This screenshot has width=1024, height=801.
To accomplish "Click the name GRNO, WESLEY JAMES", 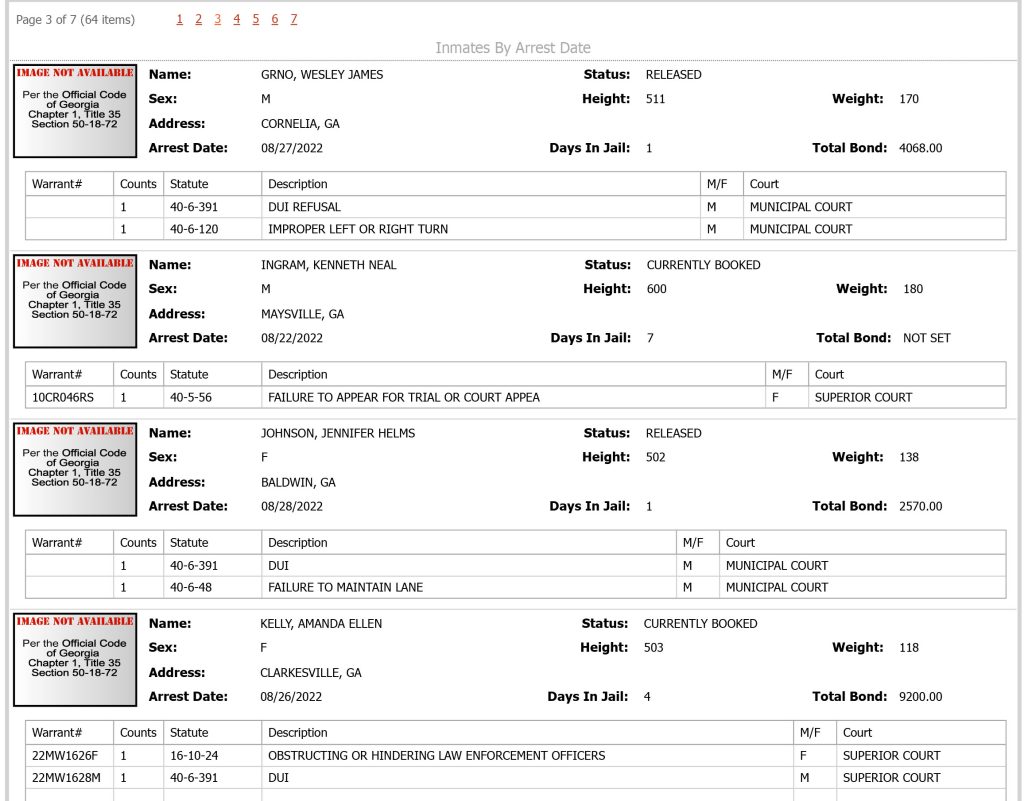I will tap(322, 74).
